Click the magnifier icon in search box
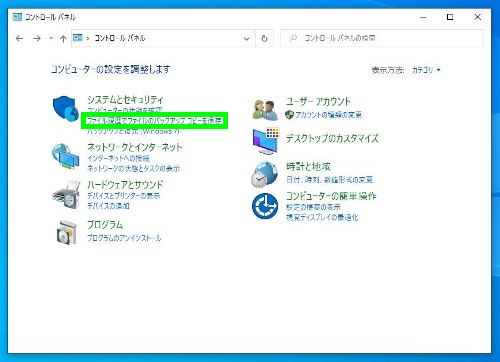 293,38
